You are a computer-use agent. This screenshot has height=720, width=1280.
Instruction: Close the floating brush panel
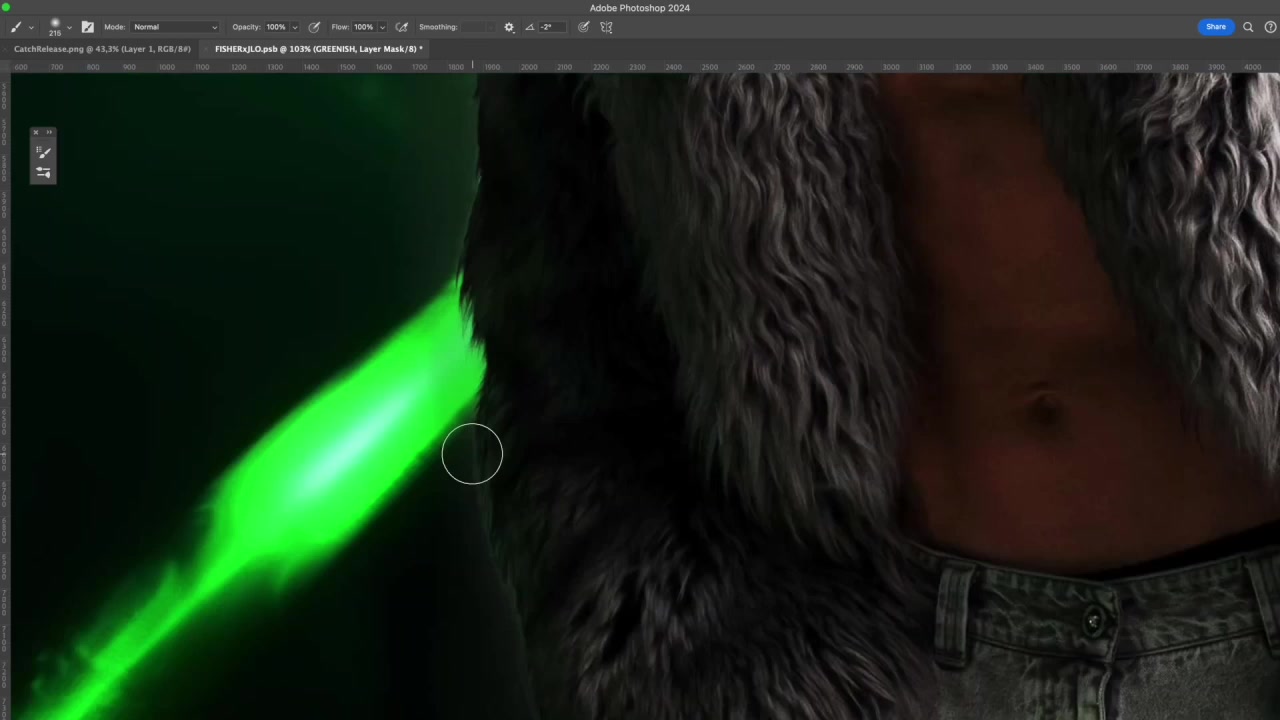click(x=36, y=132)
